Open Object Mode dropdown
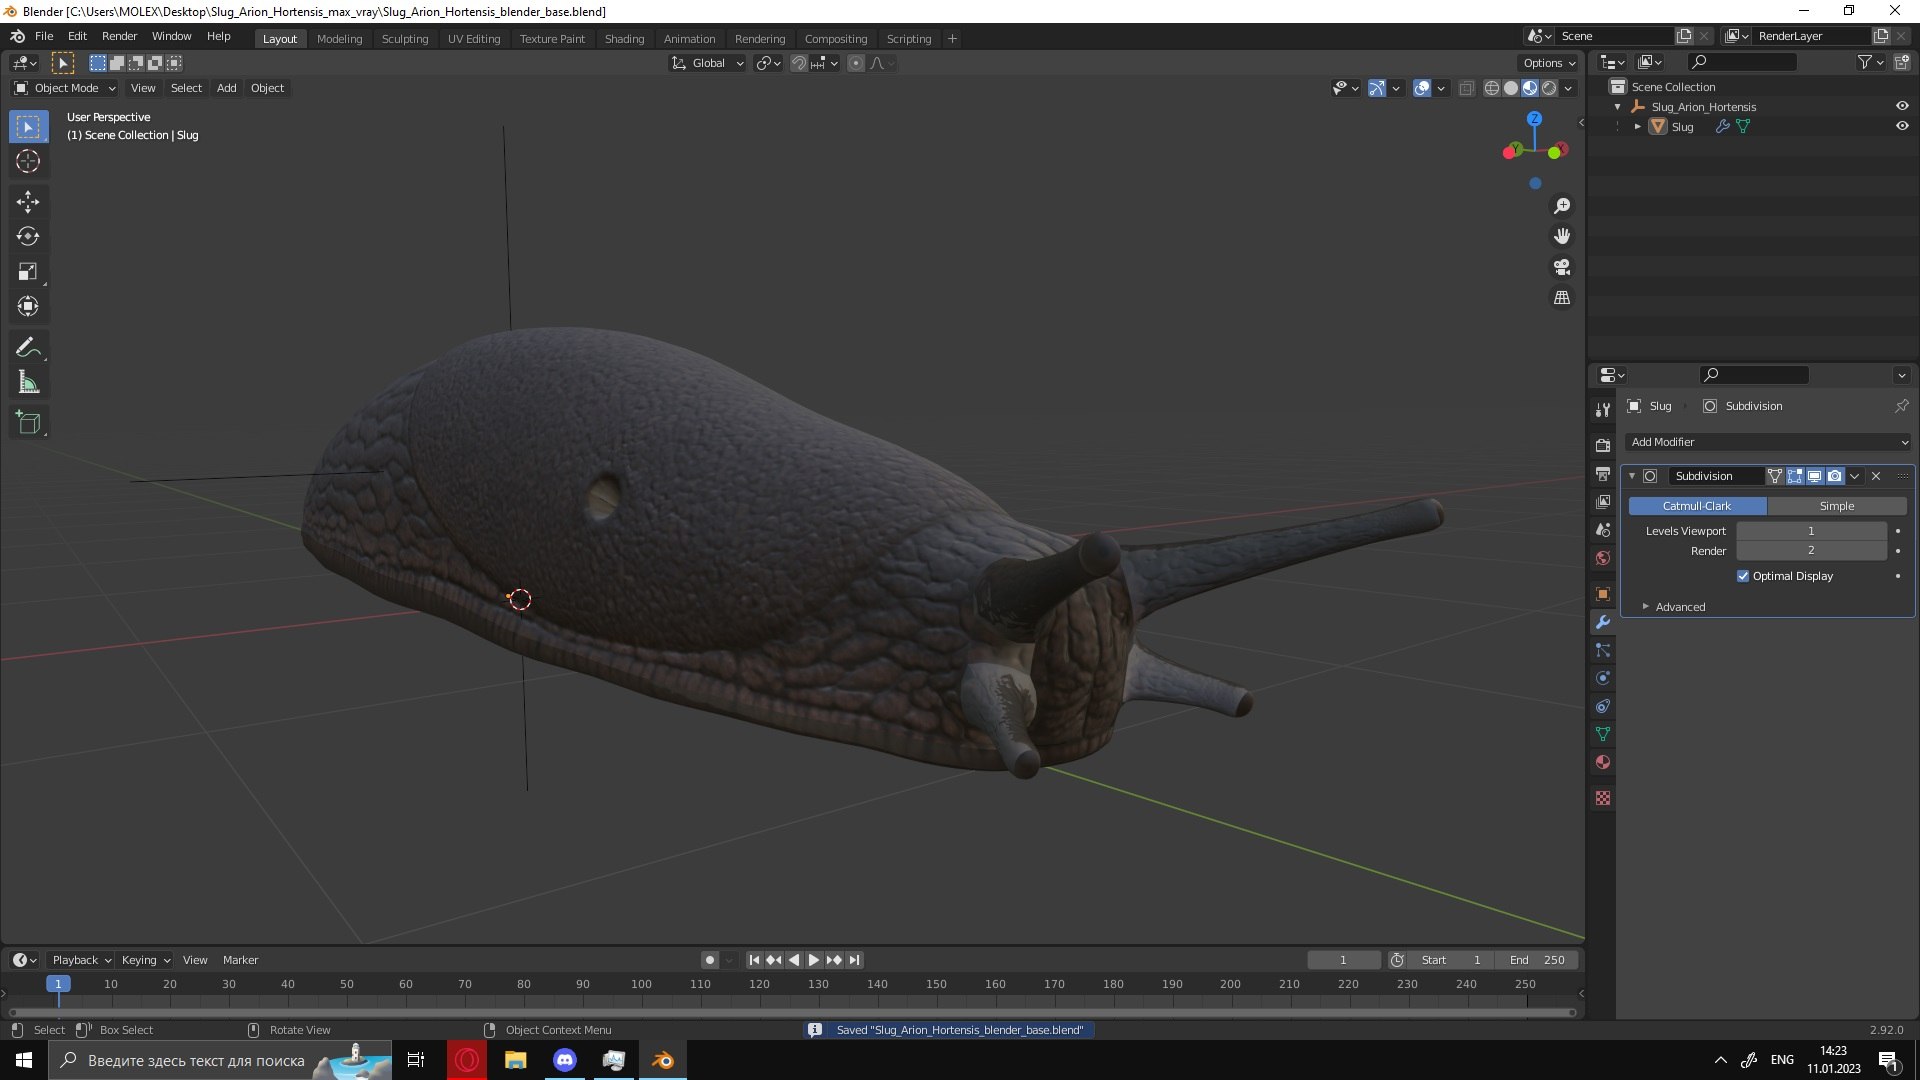 [x=65, y=88]
